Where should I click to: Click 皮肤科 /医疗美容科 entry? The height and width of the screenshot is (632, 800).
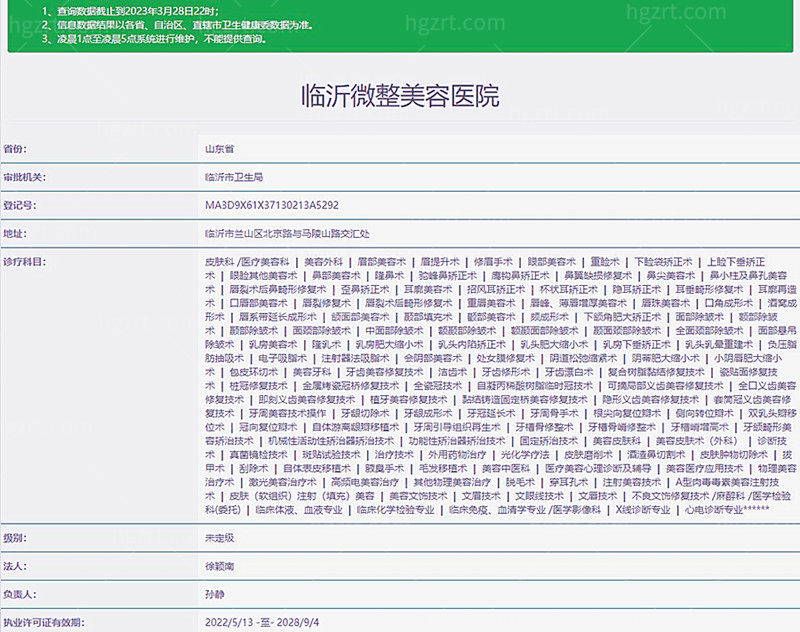point(247,262)
